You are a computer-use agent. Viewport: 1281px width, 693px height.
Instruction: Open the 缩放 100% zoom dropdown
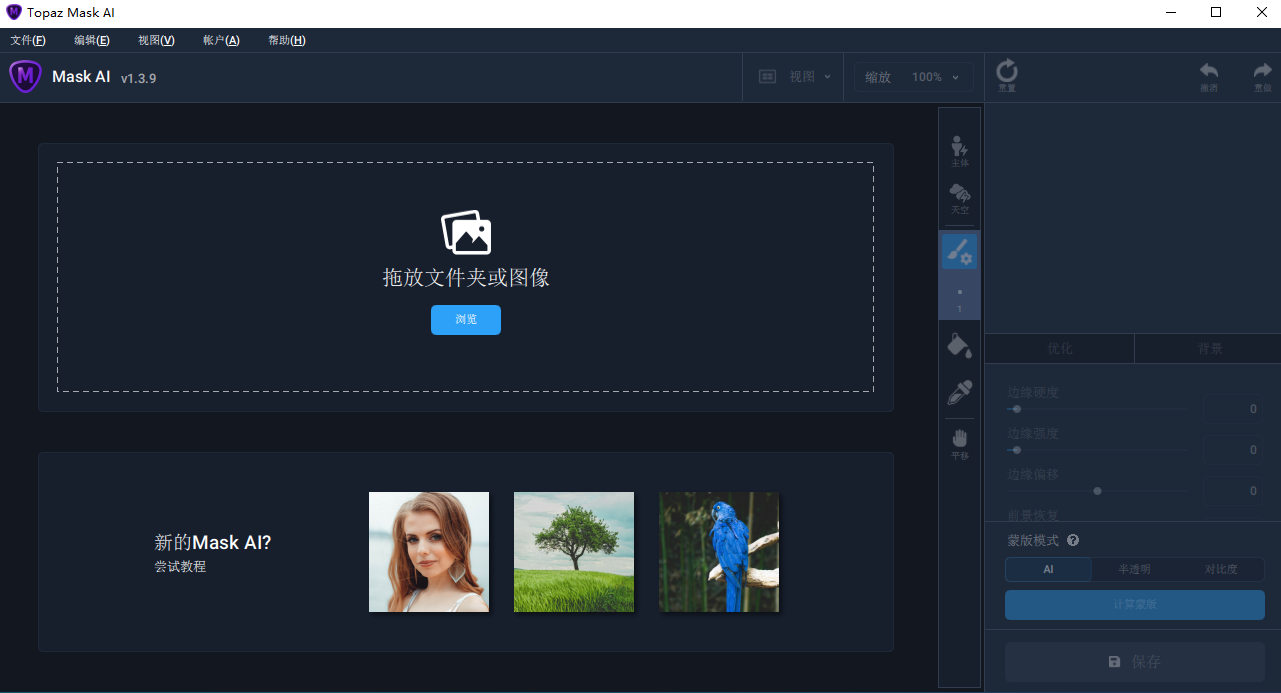913,77
